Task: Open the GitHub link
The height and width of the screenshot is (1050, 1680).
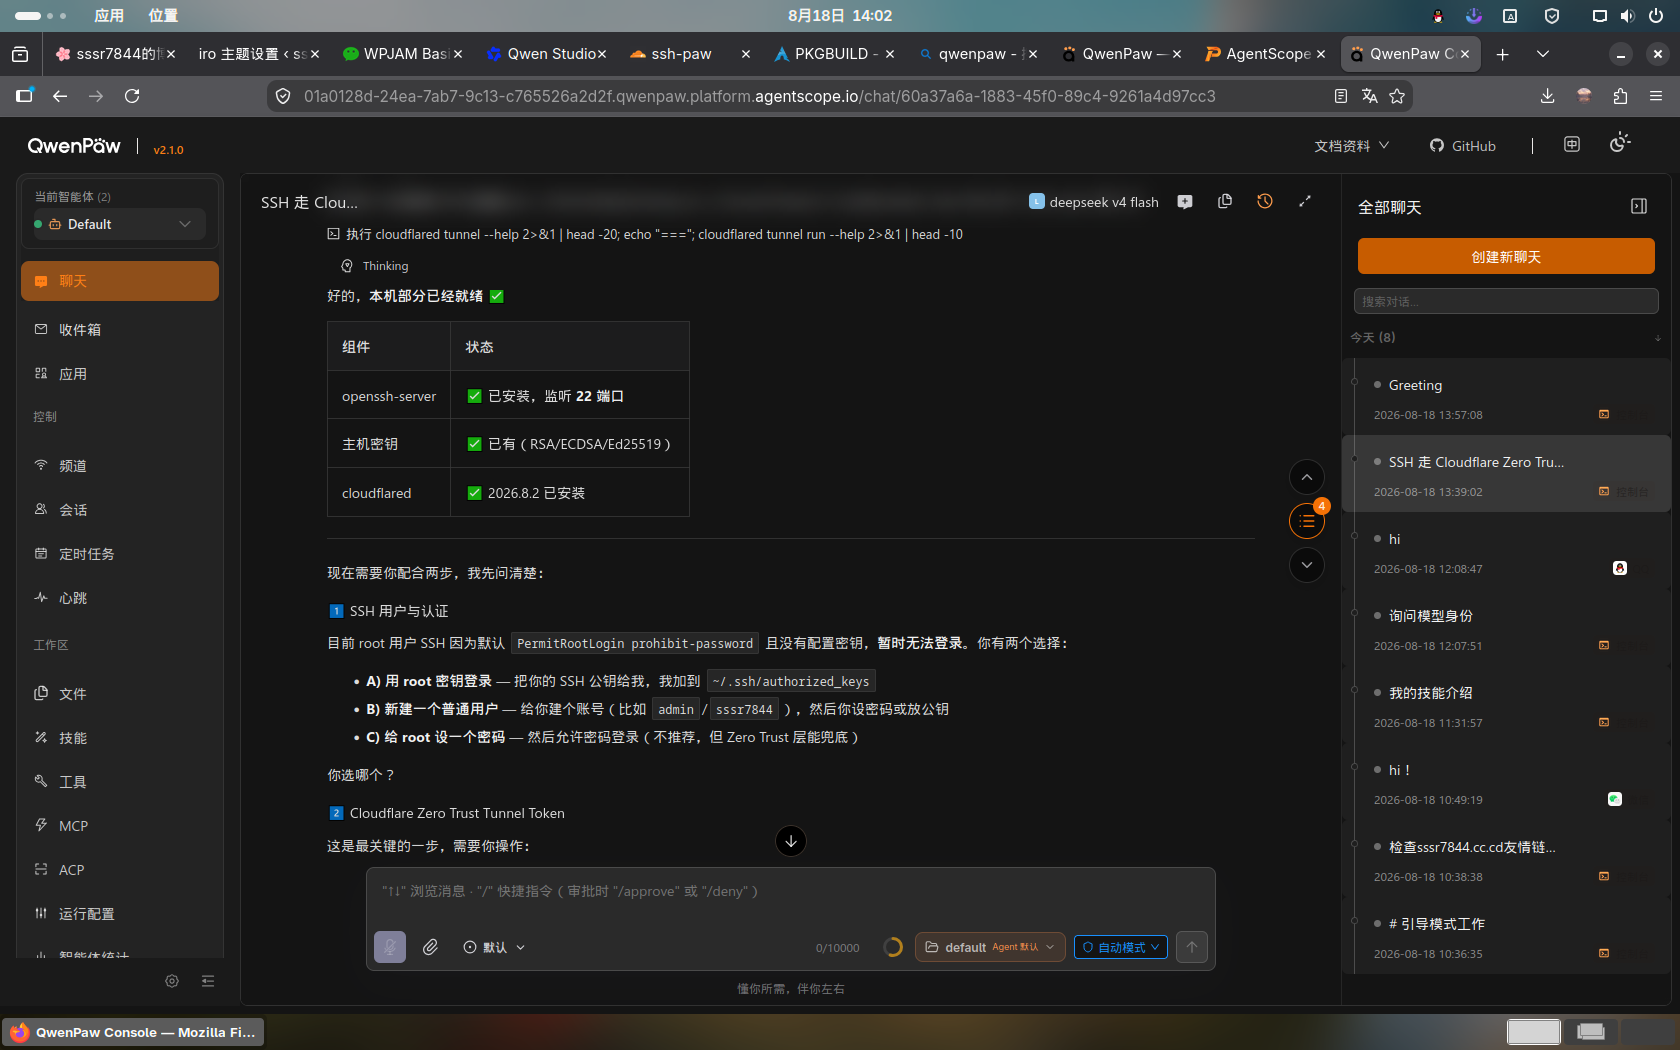Action: 1462,146
